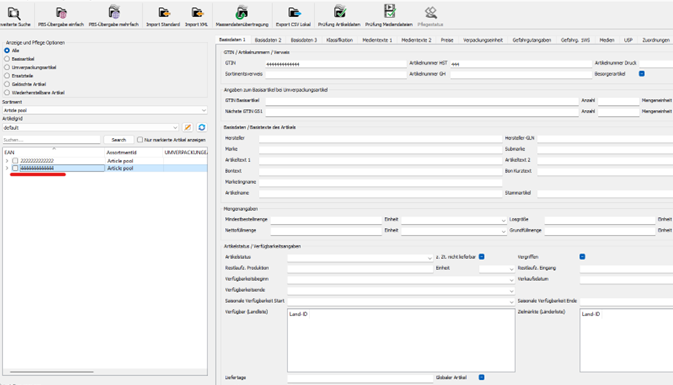
Task: Click the Marketingname input field
Action: tap(380, 182)
